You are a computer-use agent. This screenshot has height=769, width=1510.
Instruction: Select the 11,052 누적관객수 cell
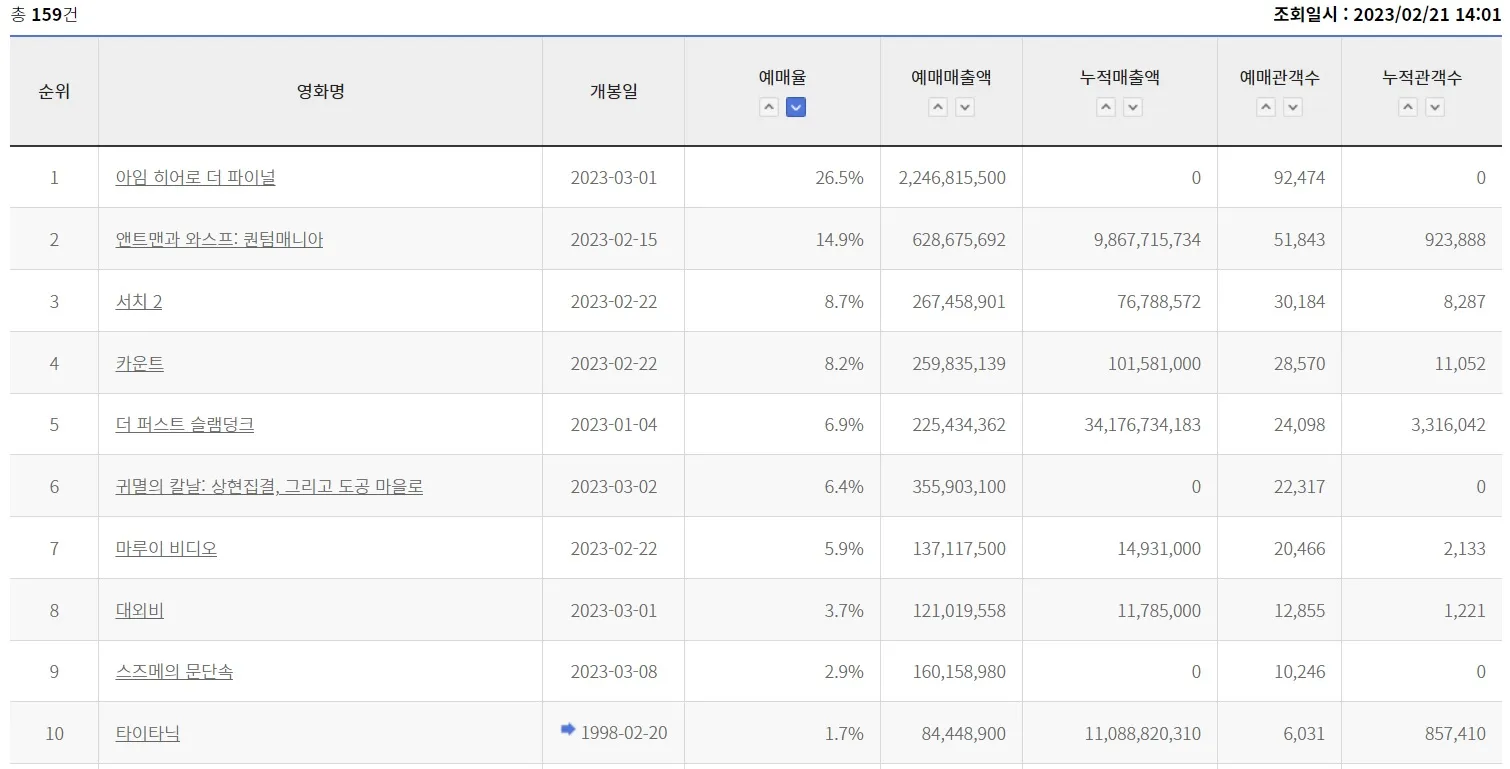[1422, 364]
